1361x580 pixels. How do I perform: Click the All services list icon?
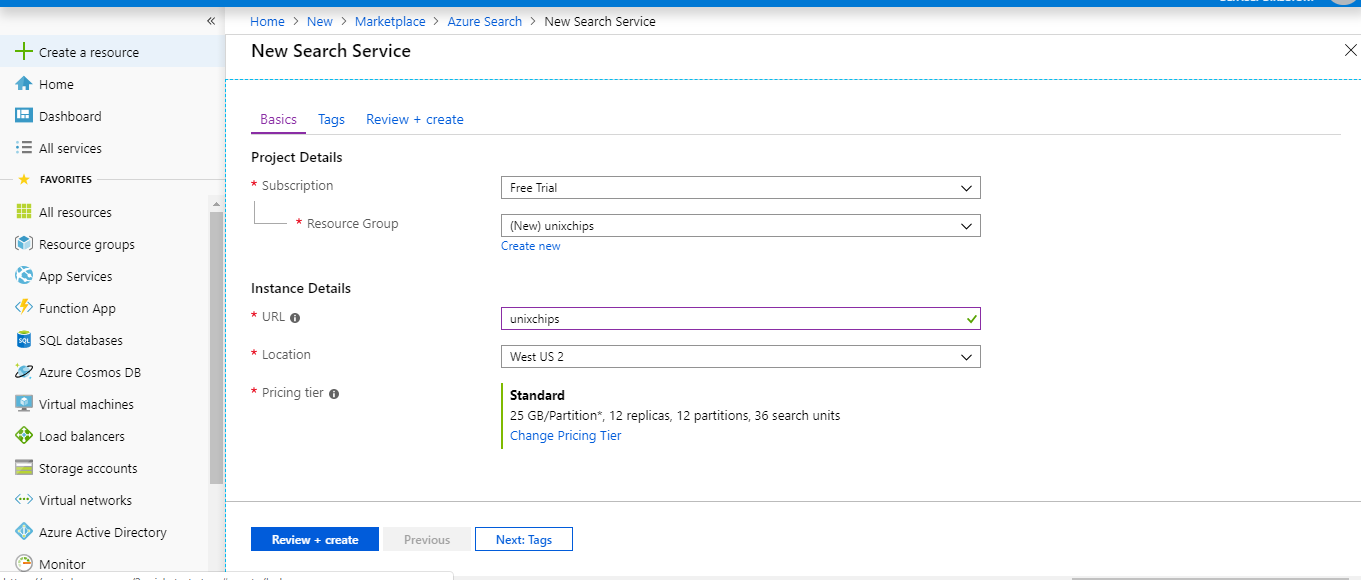point(24,148)
